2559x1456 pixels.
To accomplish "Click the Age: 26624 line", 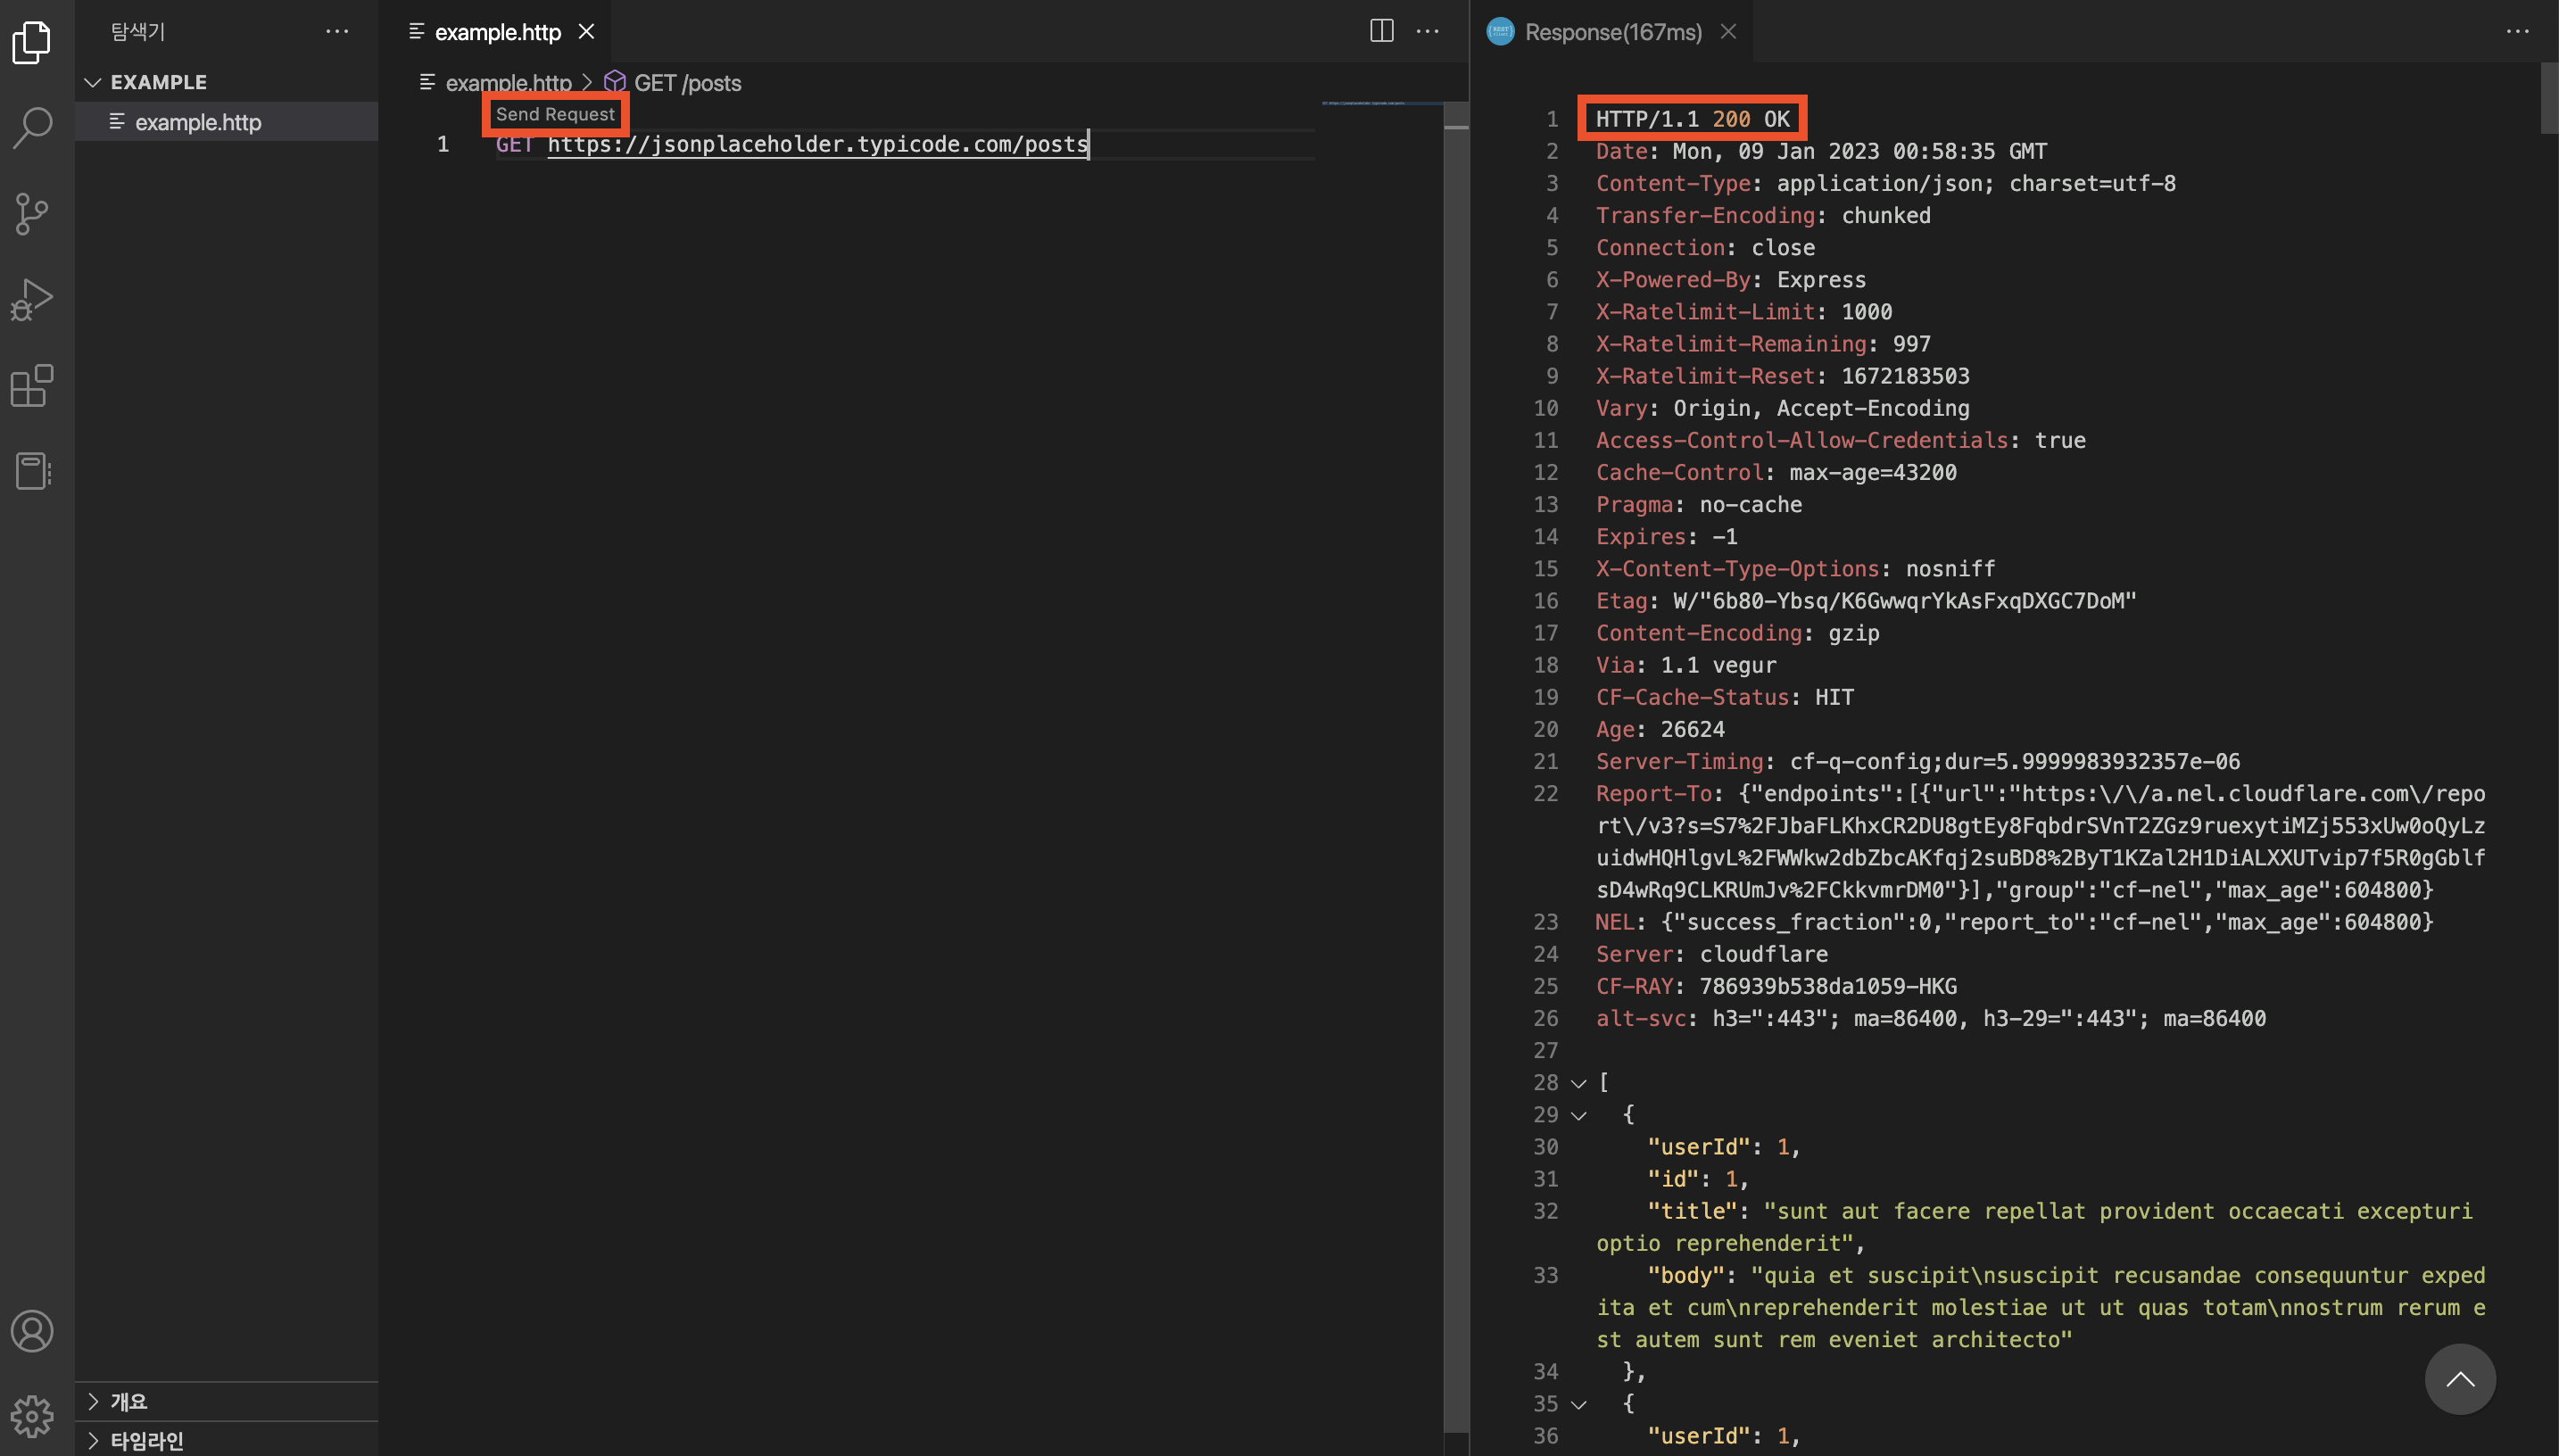I will coord(1660,729).
